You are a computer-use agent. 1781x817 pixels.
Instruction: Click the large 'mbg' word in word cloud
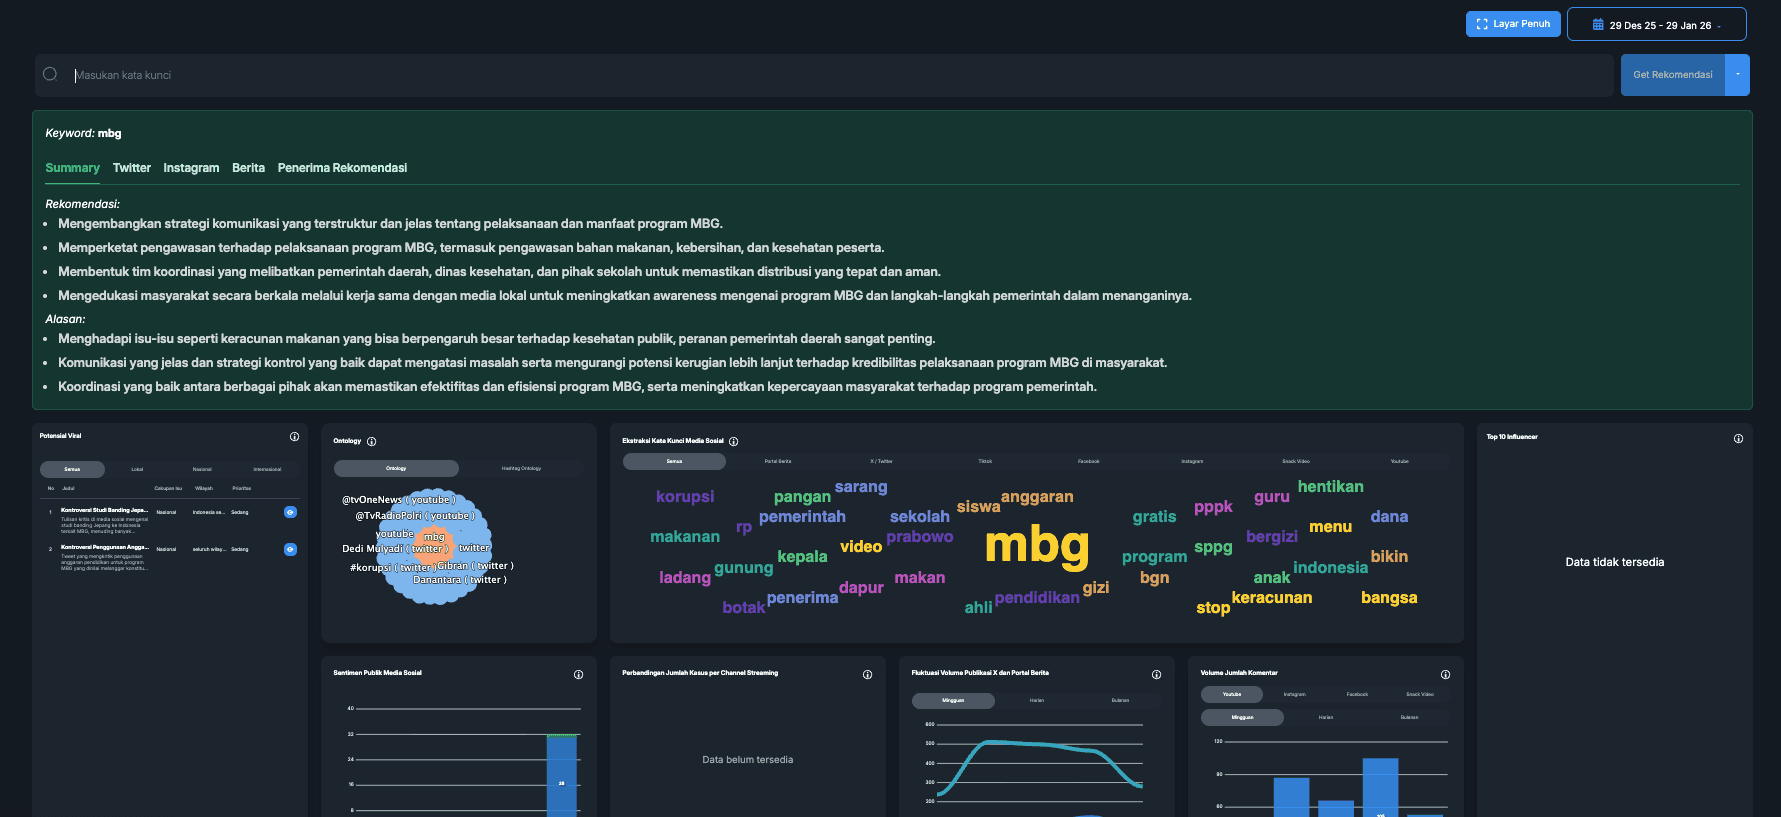point(1037,545)
